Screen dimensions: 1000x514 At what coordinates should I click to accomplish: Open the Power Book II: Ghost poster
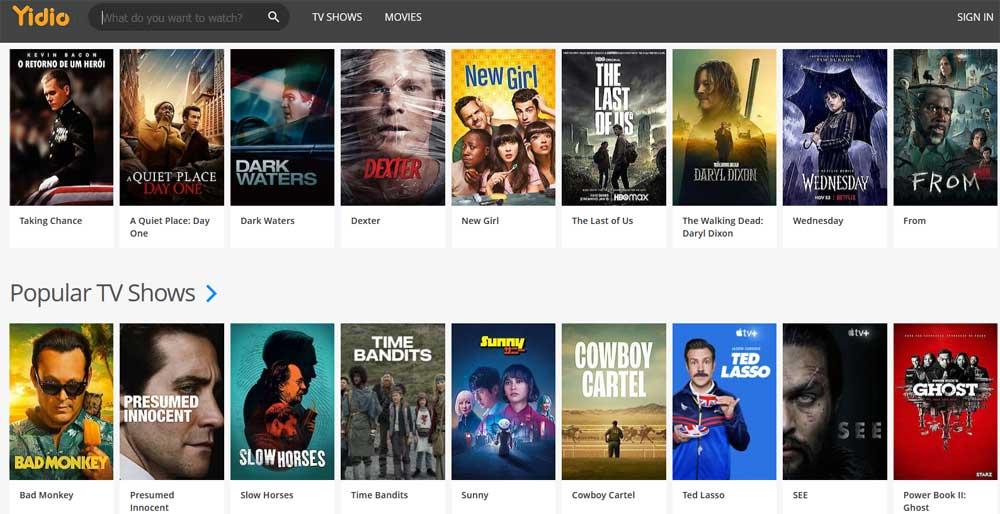pyautogui.click(x=944, y=401)
